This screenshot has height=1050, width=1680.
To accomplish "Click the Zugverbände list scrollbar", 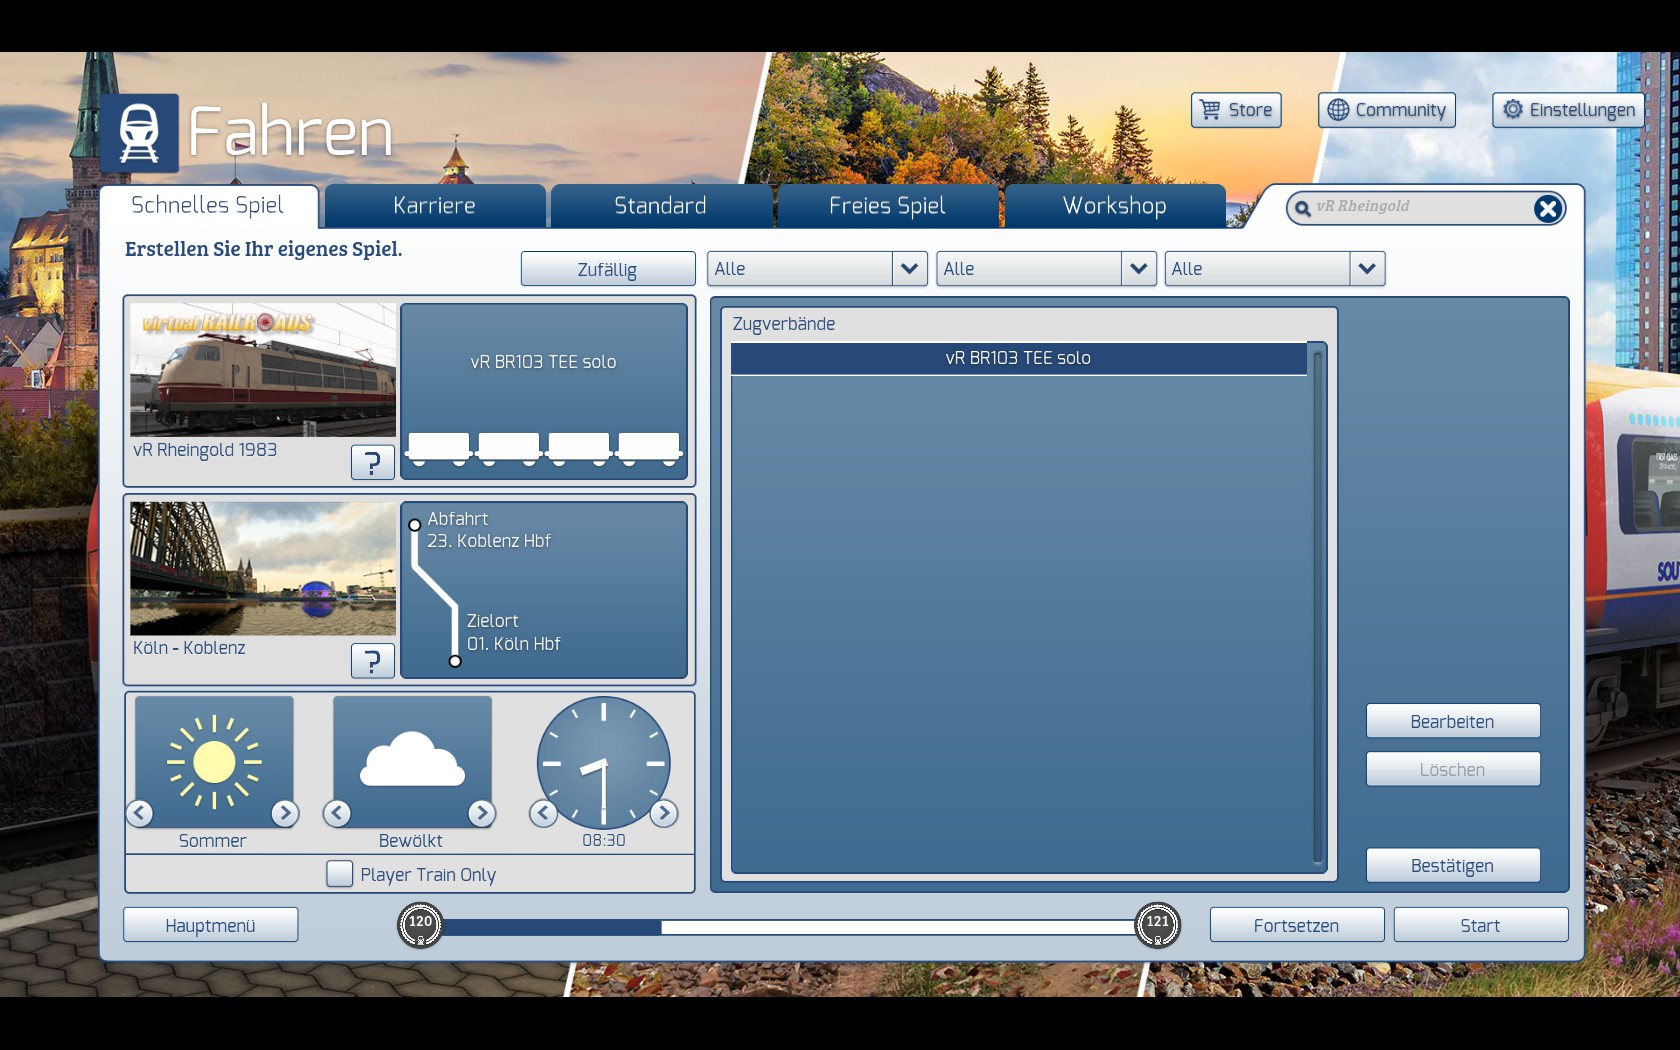I will [x=1318, y=607].
